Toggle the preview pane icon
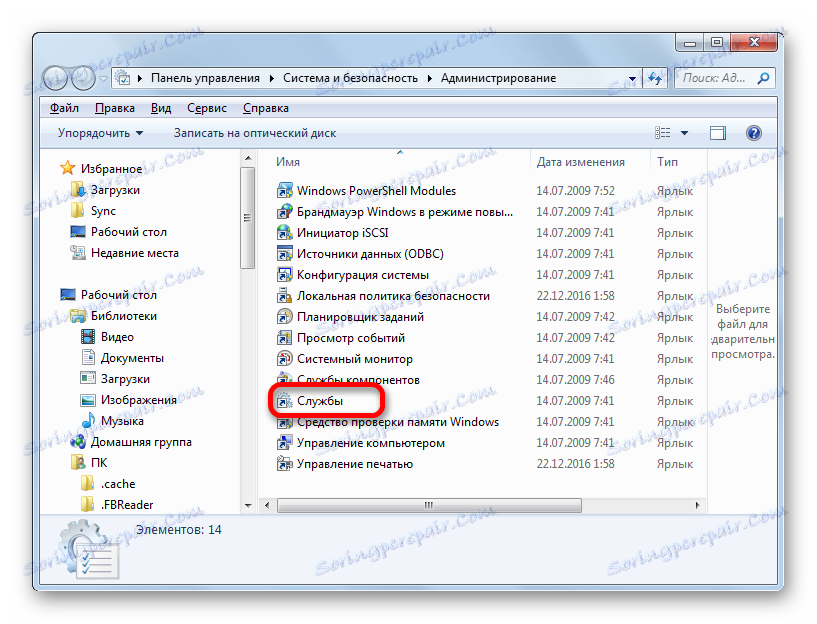 point(717,133)
